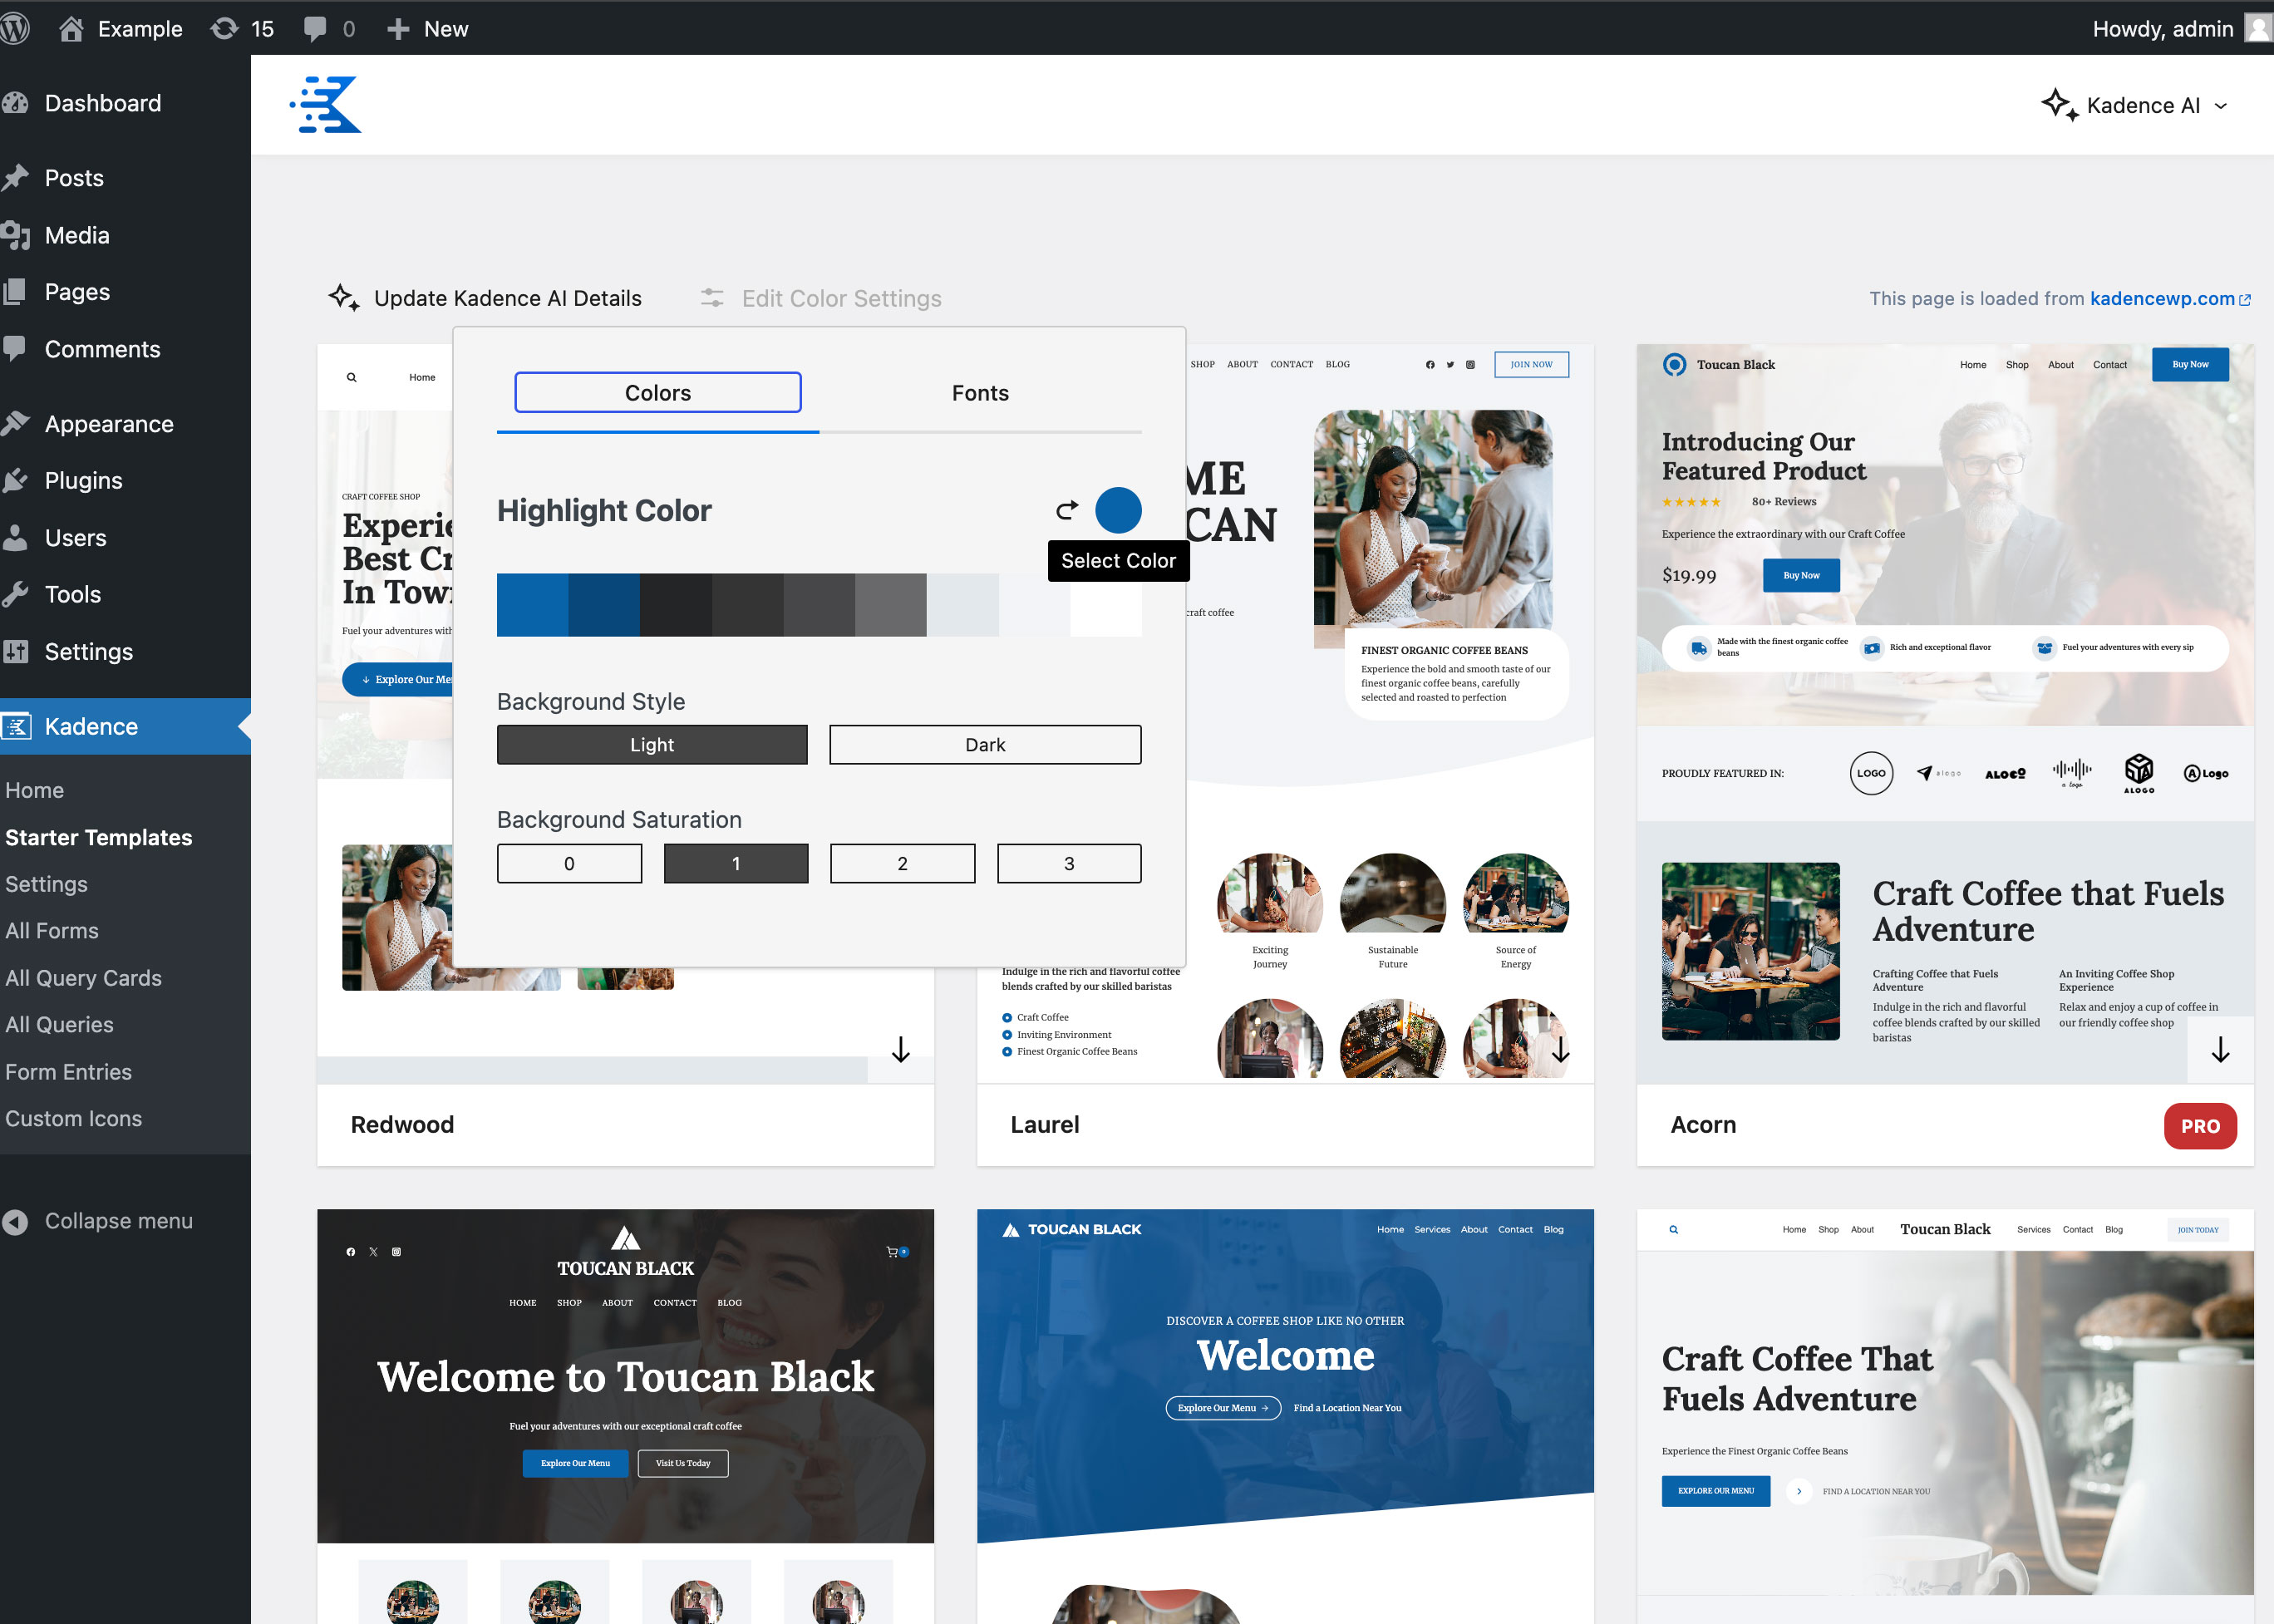The height and width of the screenshot is (1624, 2274).
Task: Click the redo arrow next to Highlight Color
Action: [1066, 510]
